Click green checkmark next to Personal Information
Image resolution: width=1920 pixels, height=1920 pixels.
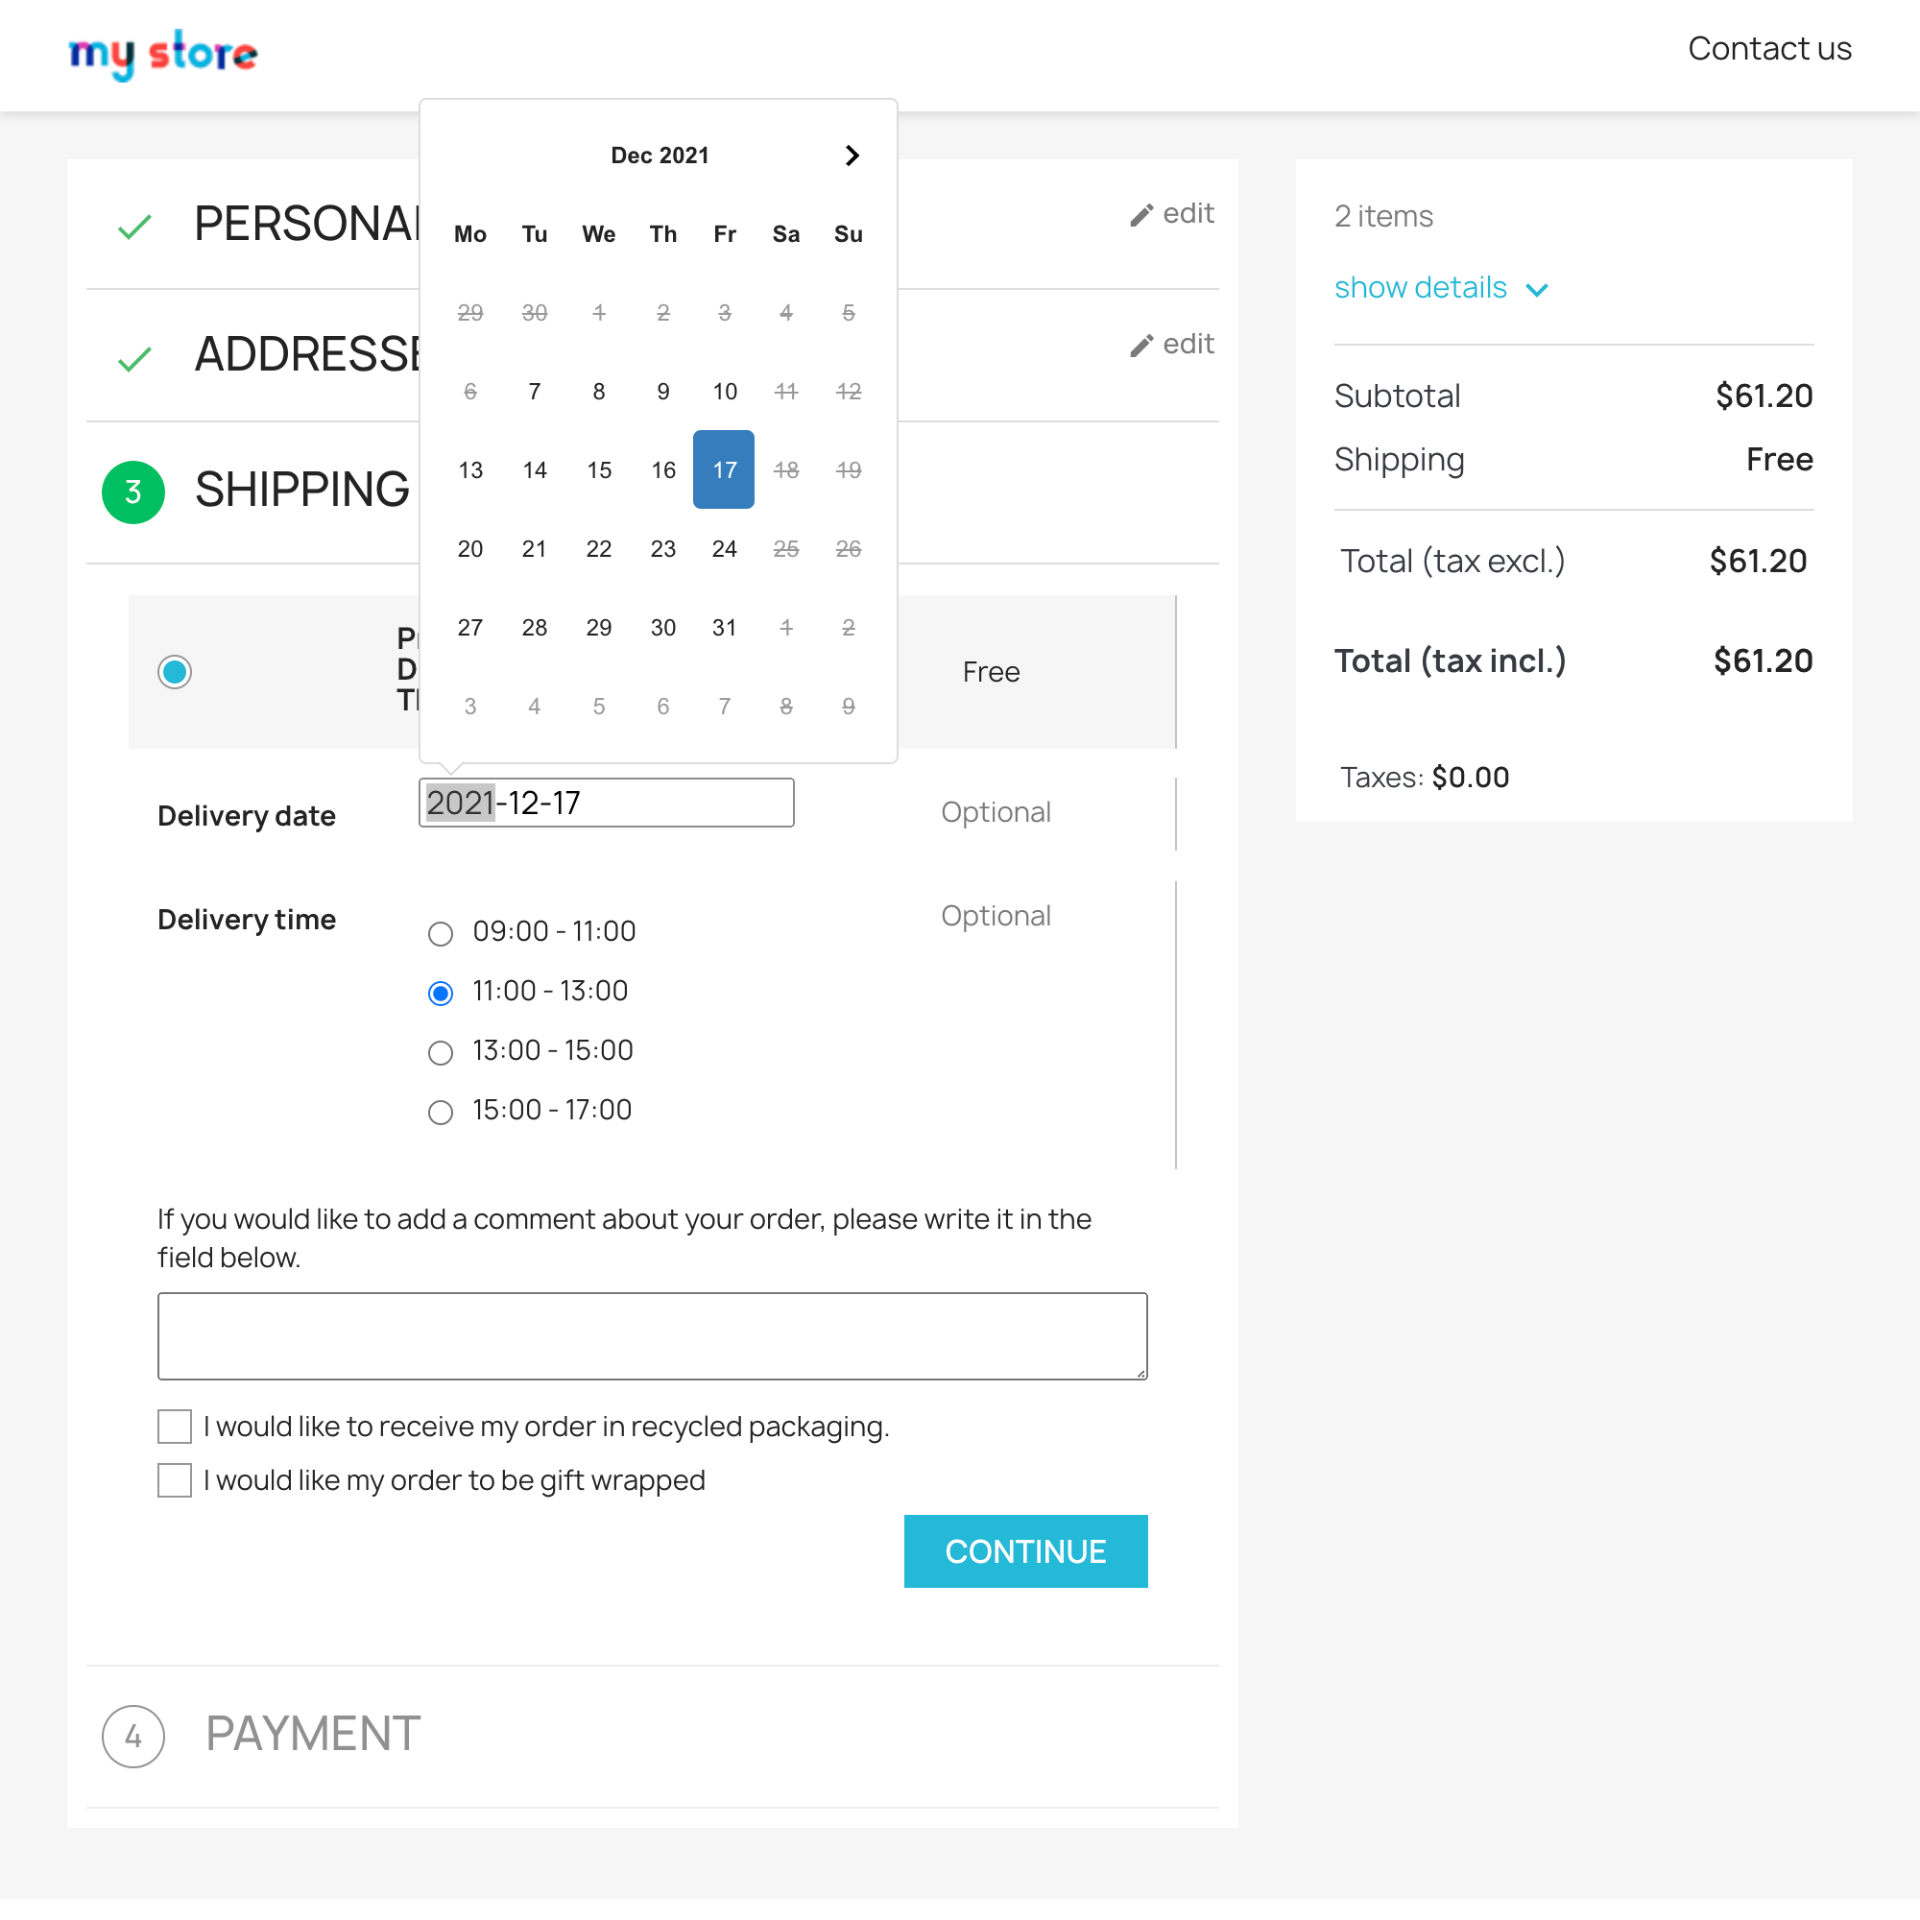[134, 227]
